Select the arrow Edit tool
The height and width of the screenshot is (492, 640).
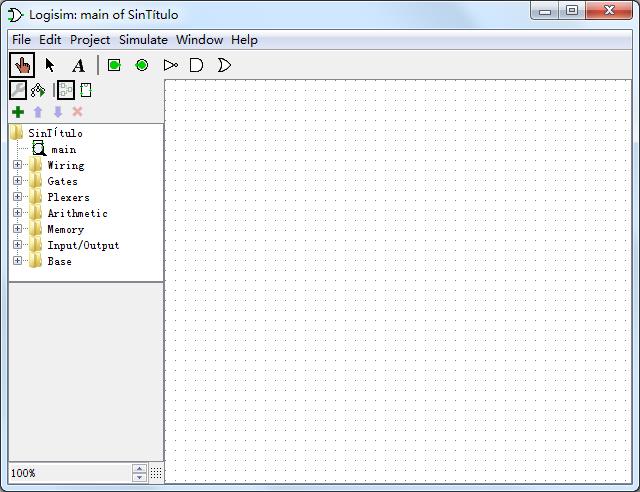click(50, 66)
